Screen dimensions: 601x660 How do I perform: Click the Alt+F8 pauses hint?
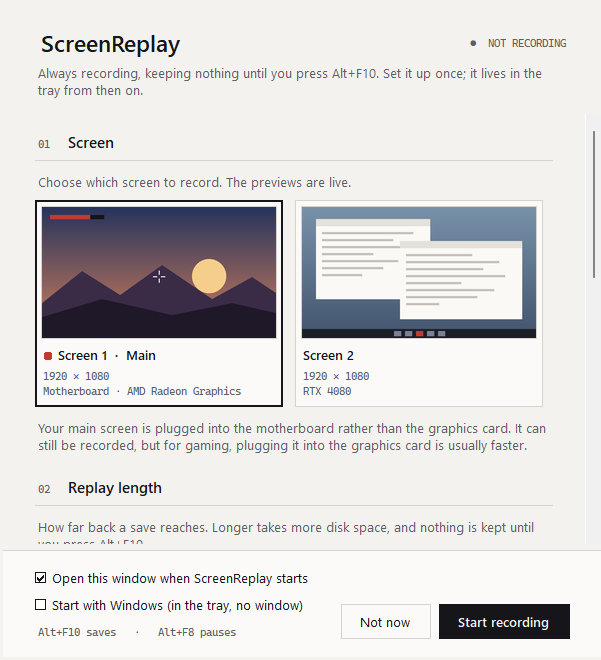click(197, 632)
